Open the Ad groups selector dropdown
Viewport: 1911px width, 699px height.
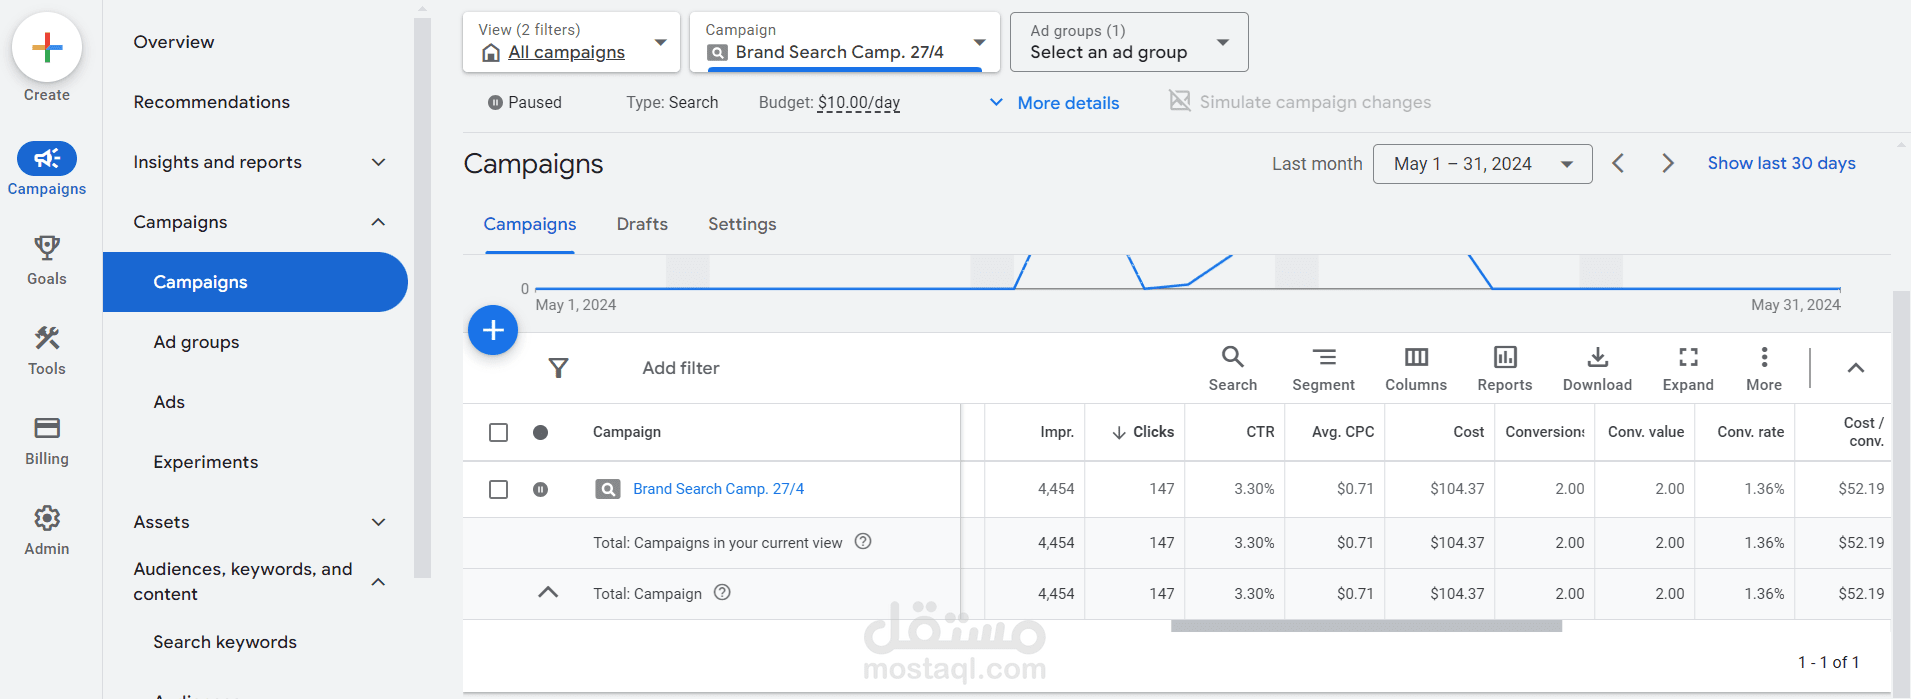click(1129, 42)
